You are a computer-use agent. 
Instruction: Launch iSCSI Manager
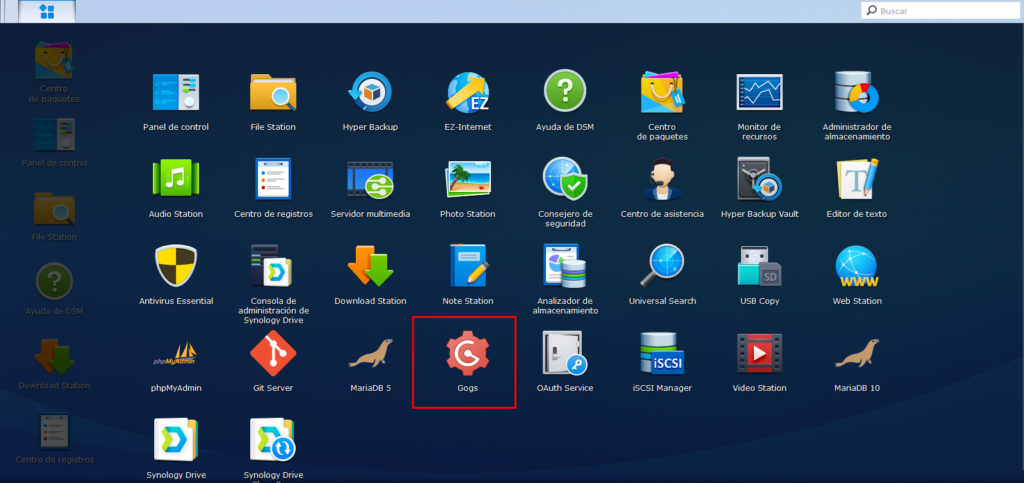coord(662,353)
